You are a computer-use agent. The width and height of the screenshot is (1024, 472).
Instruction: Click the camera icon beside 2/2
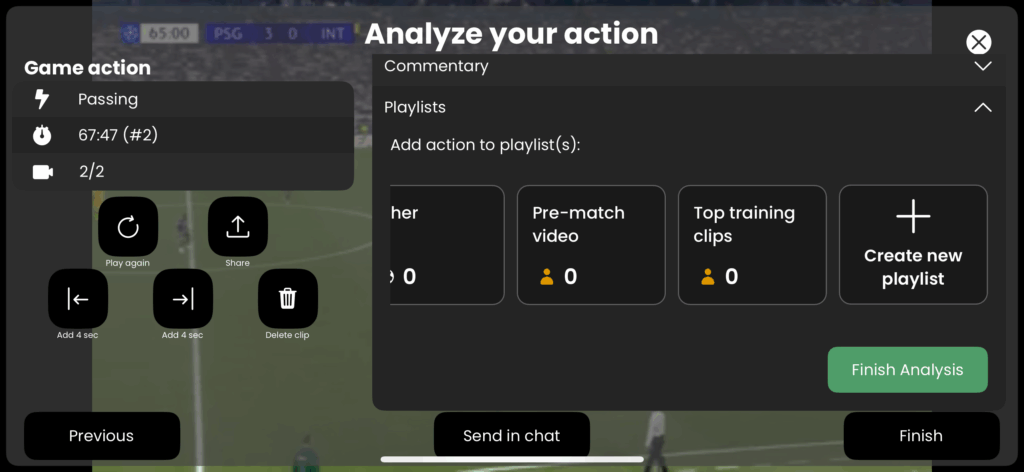tap(42, 172)
